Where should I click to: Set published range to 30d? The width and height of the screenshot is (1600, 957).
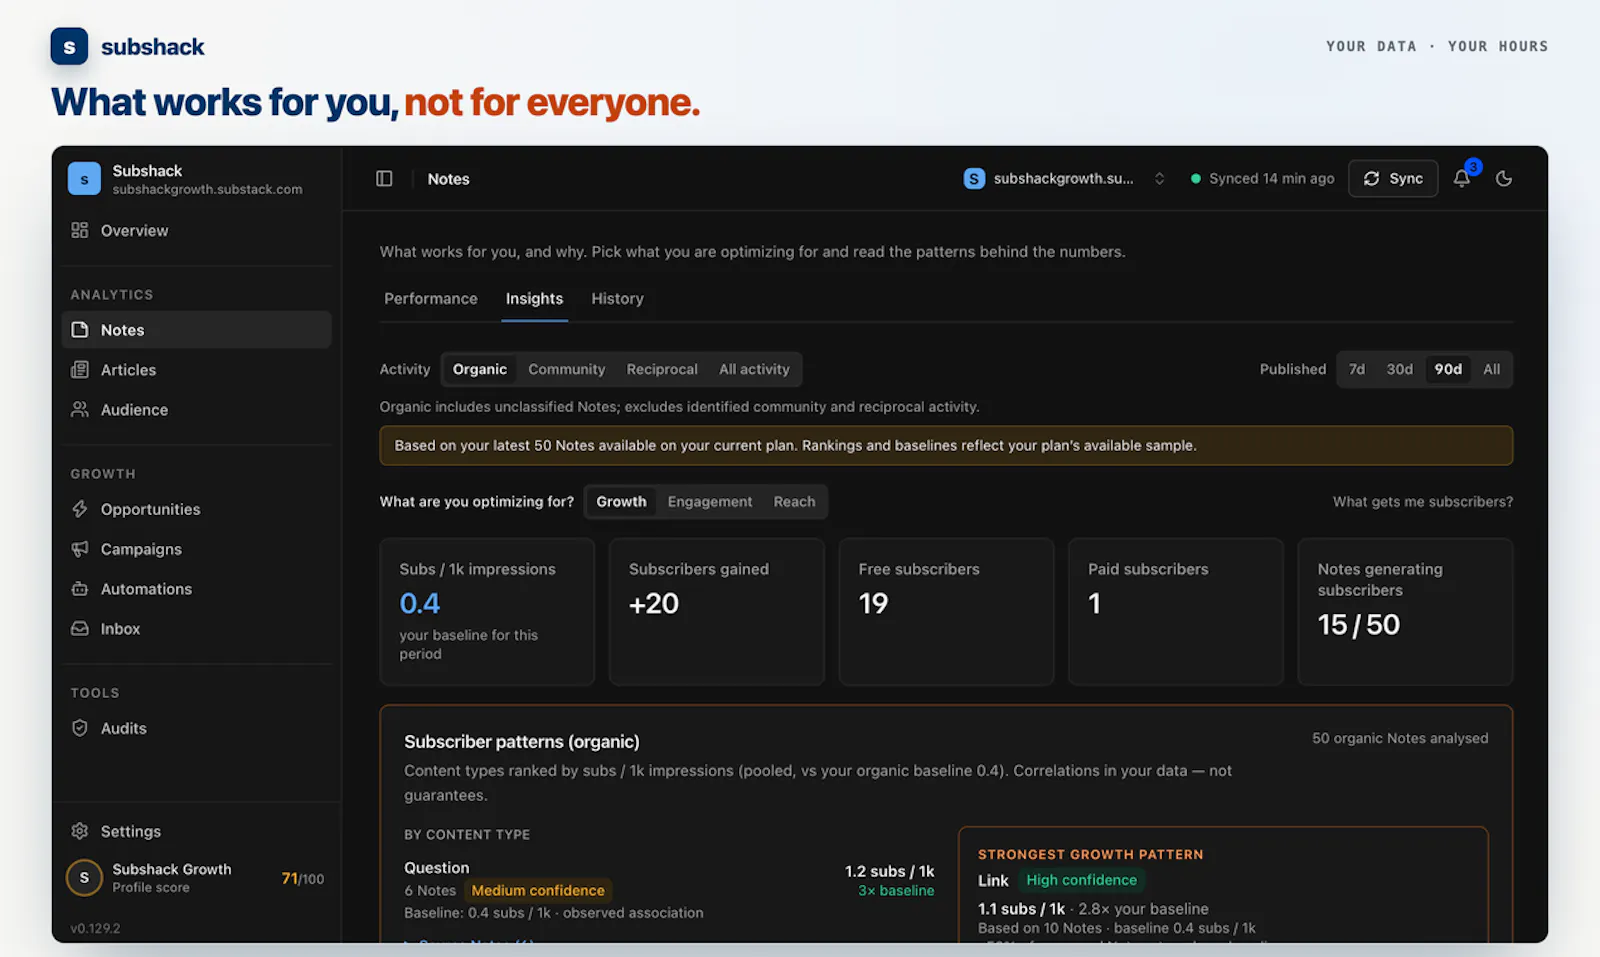click(1399, 369)
